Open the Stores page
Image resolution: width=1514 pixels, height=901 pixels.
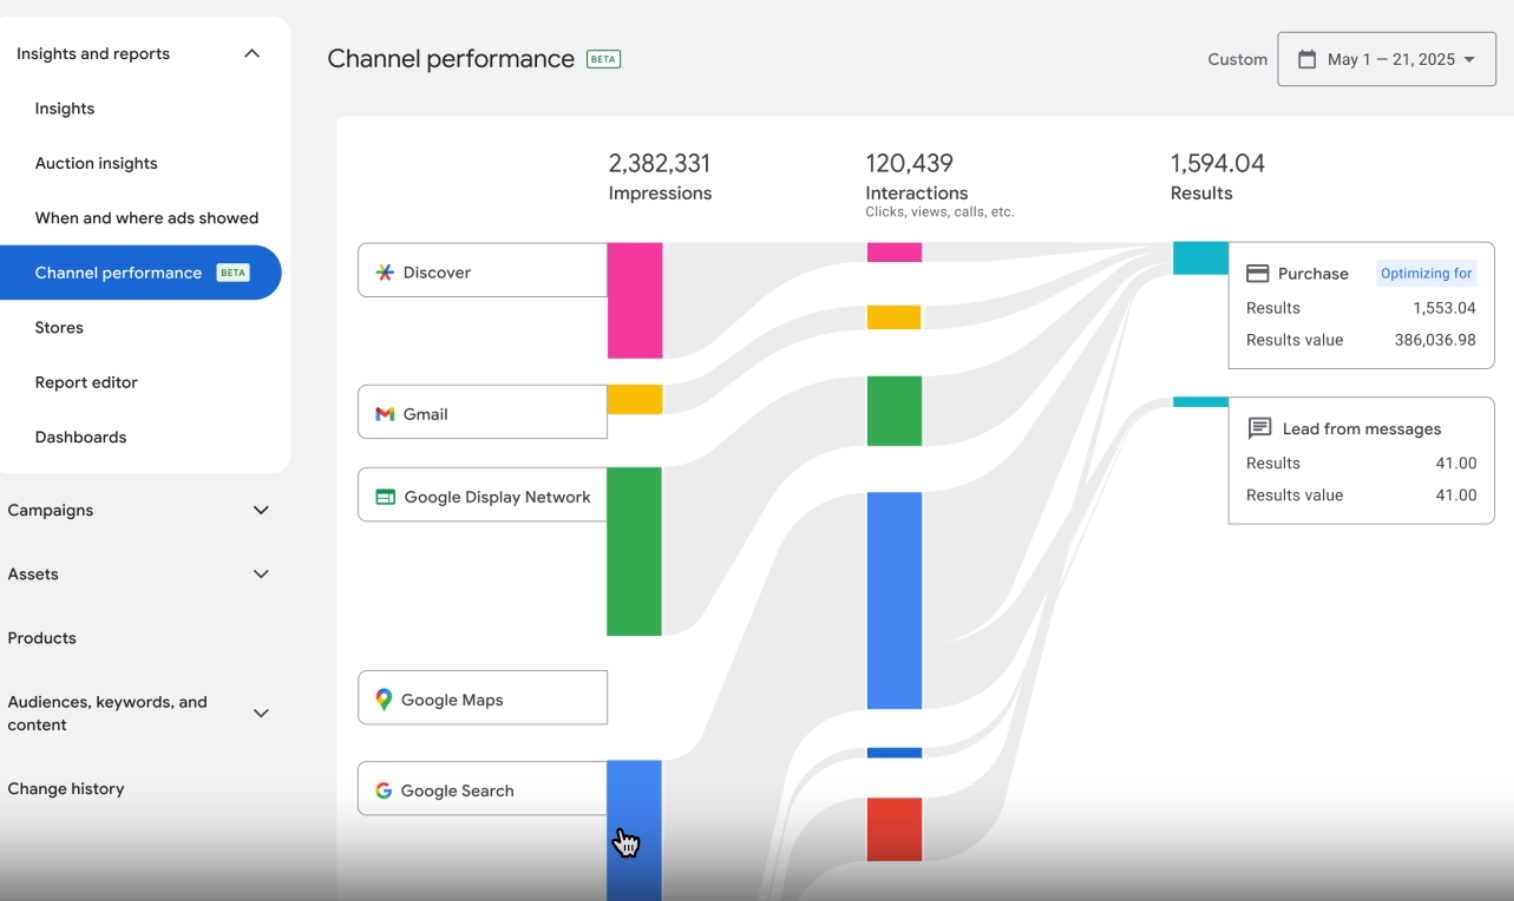[58, 327]
